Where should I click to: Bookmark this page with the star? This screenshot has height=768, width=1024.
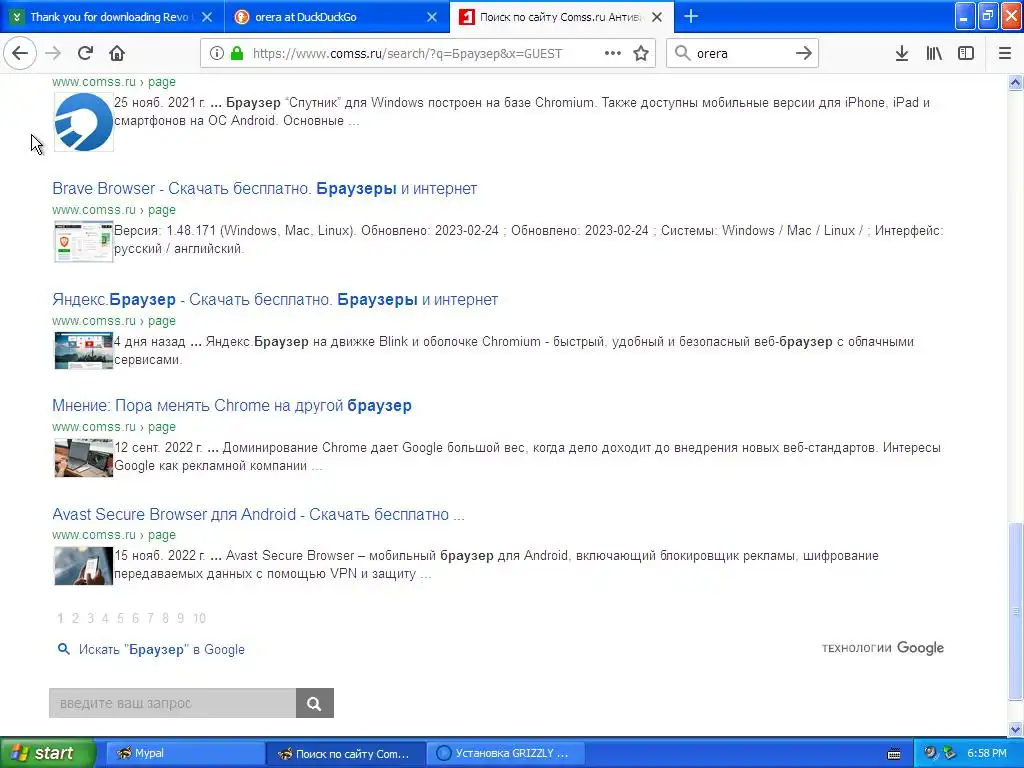641,54
